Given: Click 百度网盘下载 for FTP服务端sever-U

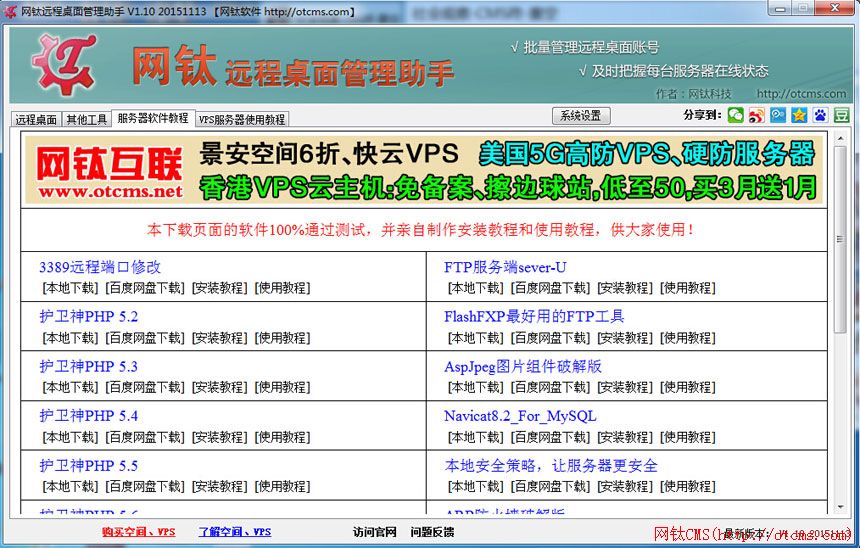Looking at the screenshot, I should 551,288.
